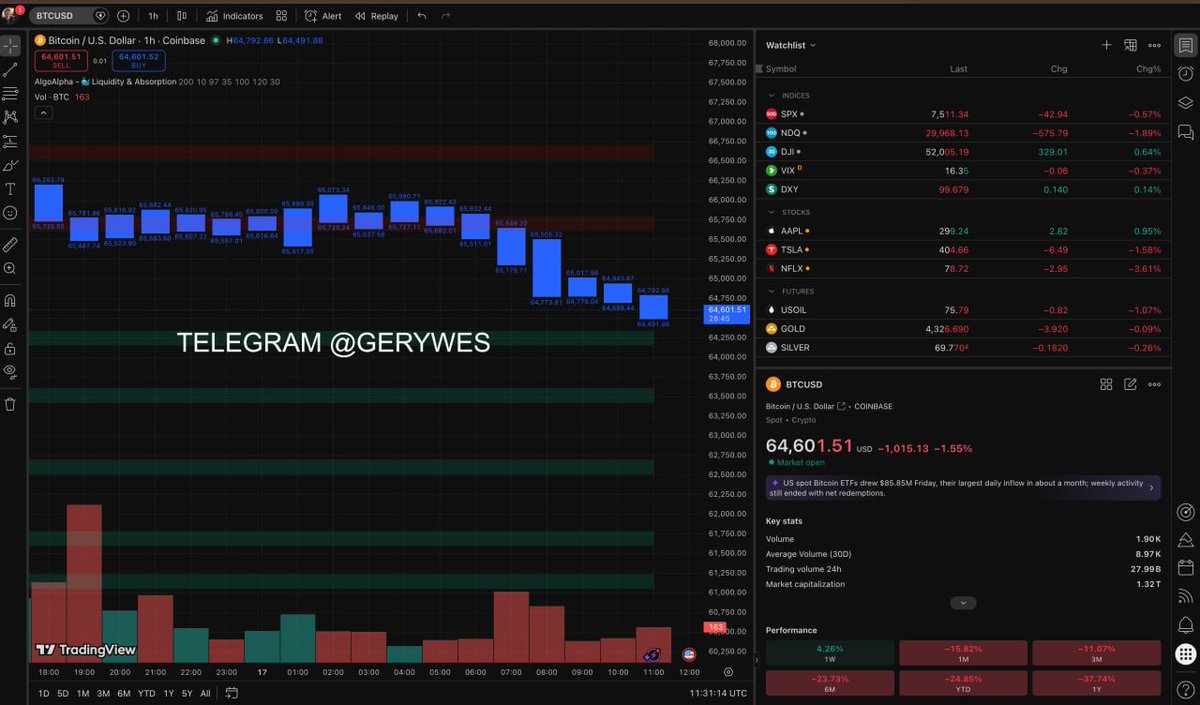1200x705 pixels.
Task: Open the Calendar sidebar icon
Action: [1185, 568]
